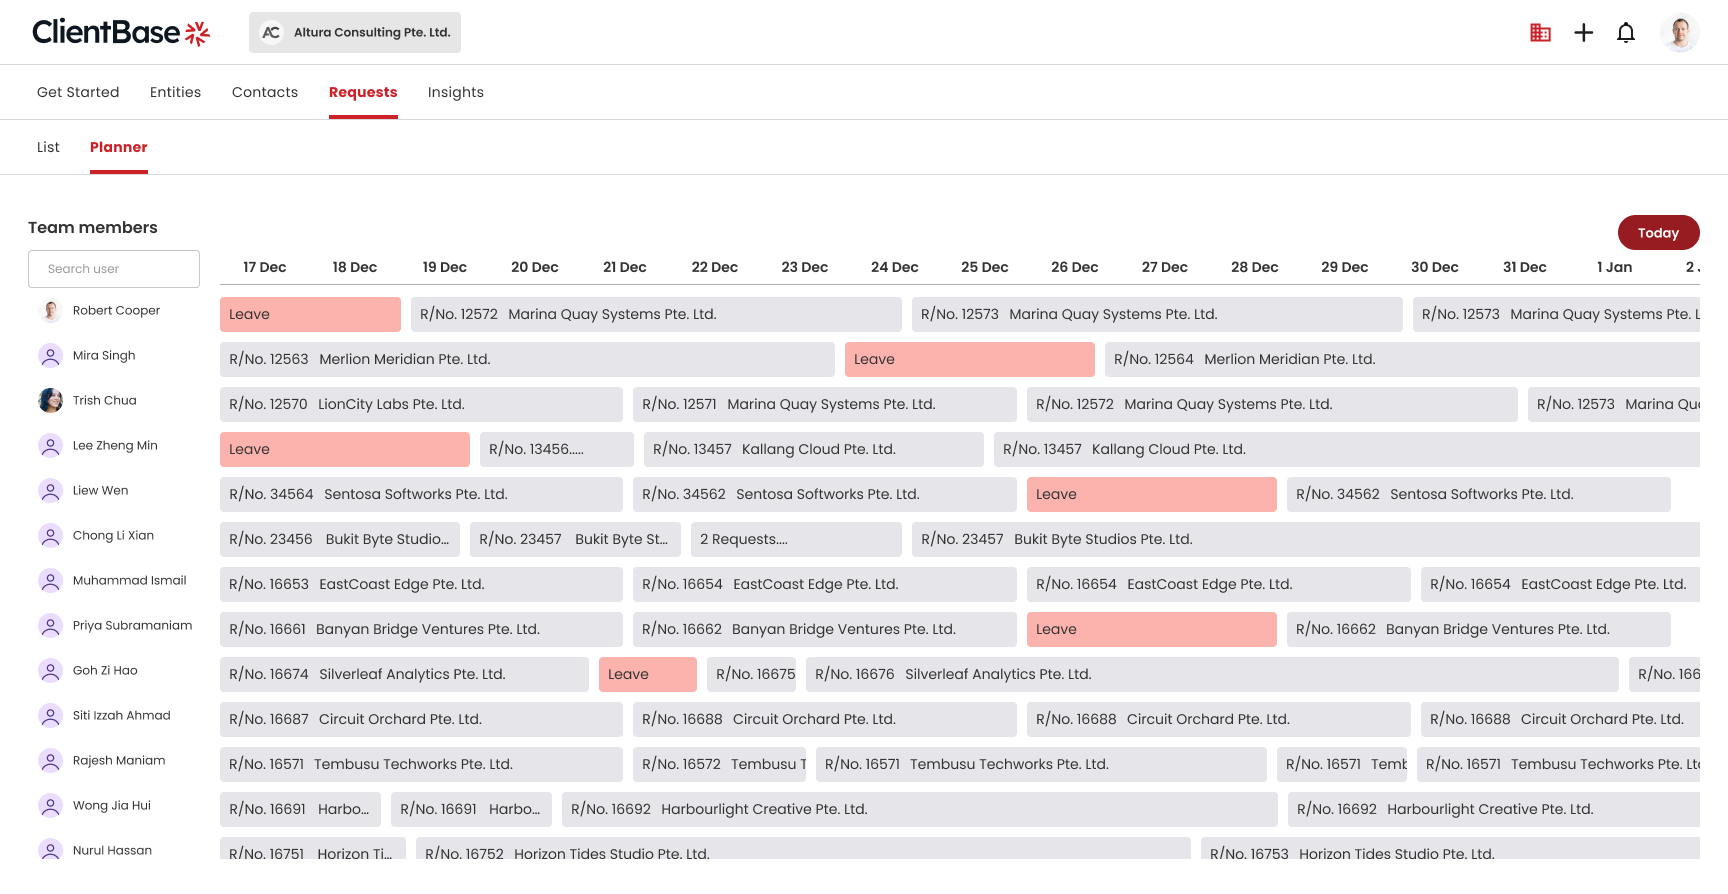
Task: Click Priya Subramaniam's avatar icon
Action: pos(50,626)
